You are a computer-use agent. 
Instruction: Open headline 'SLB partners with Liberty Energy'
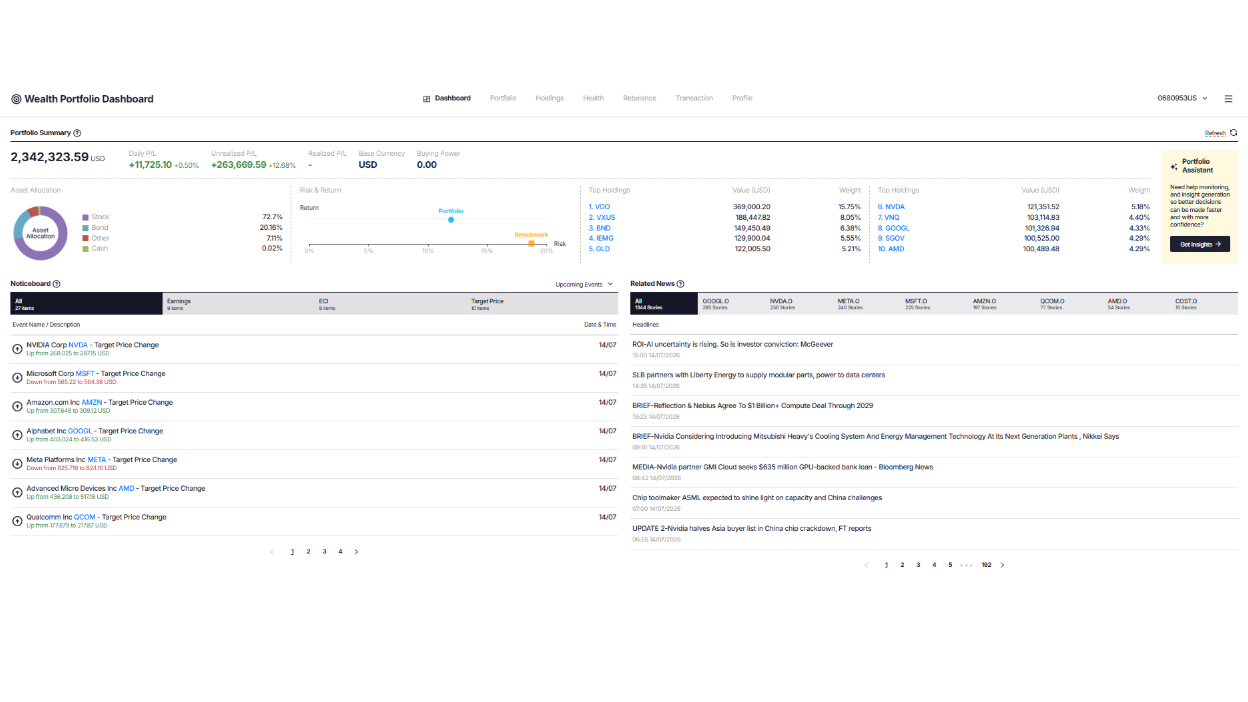click(758, 375)
